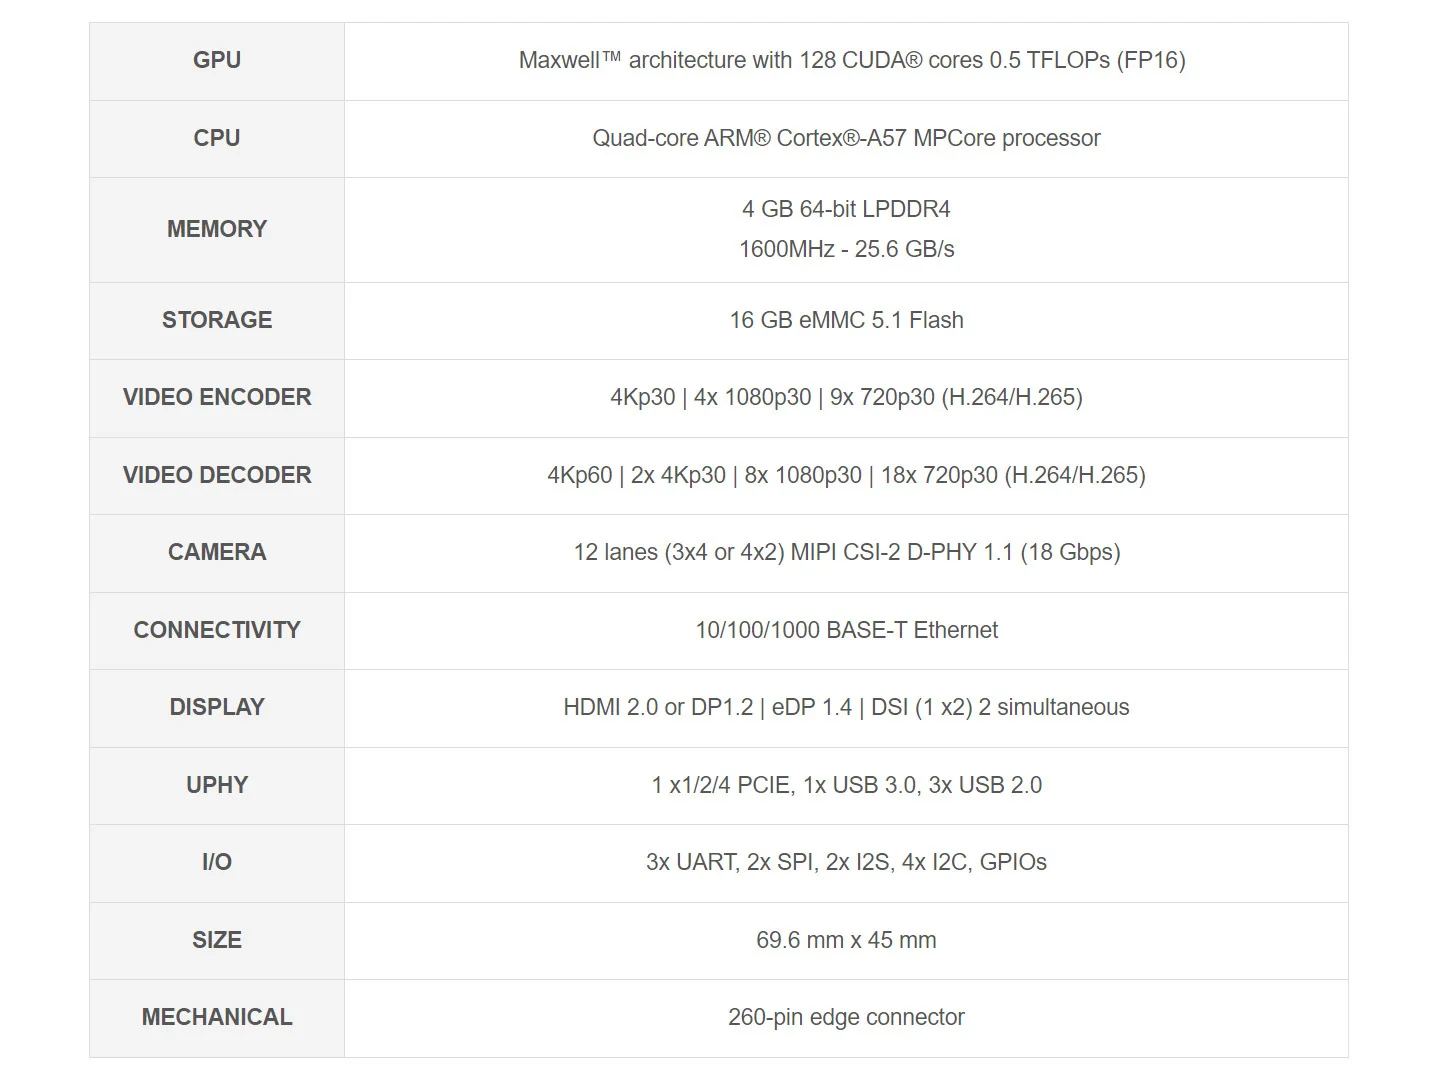Click the 16 GB eMMC 5.1 Flash value
Viewport: 1440px width, 1080px height.
846,320
